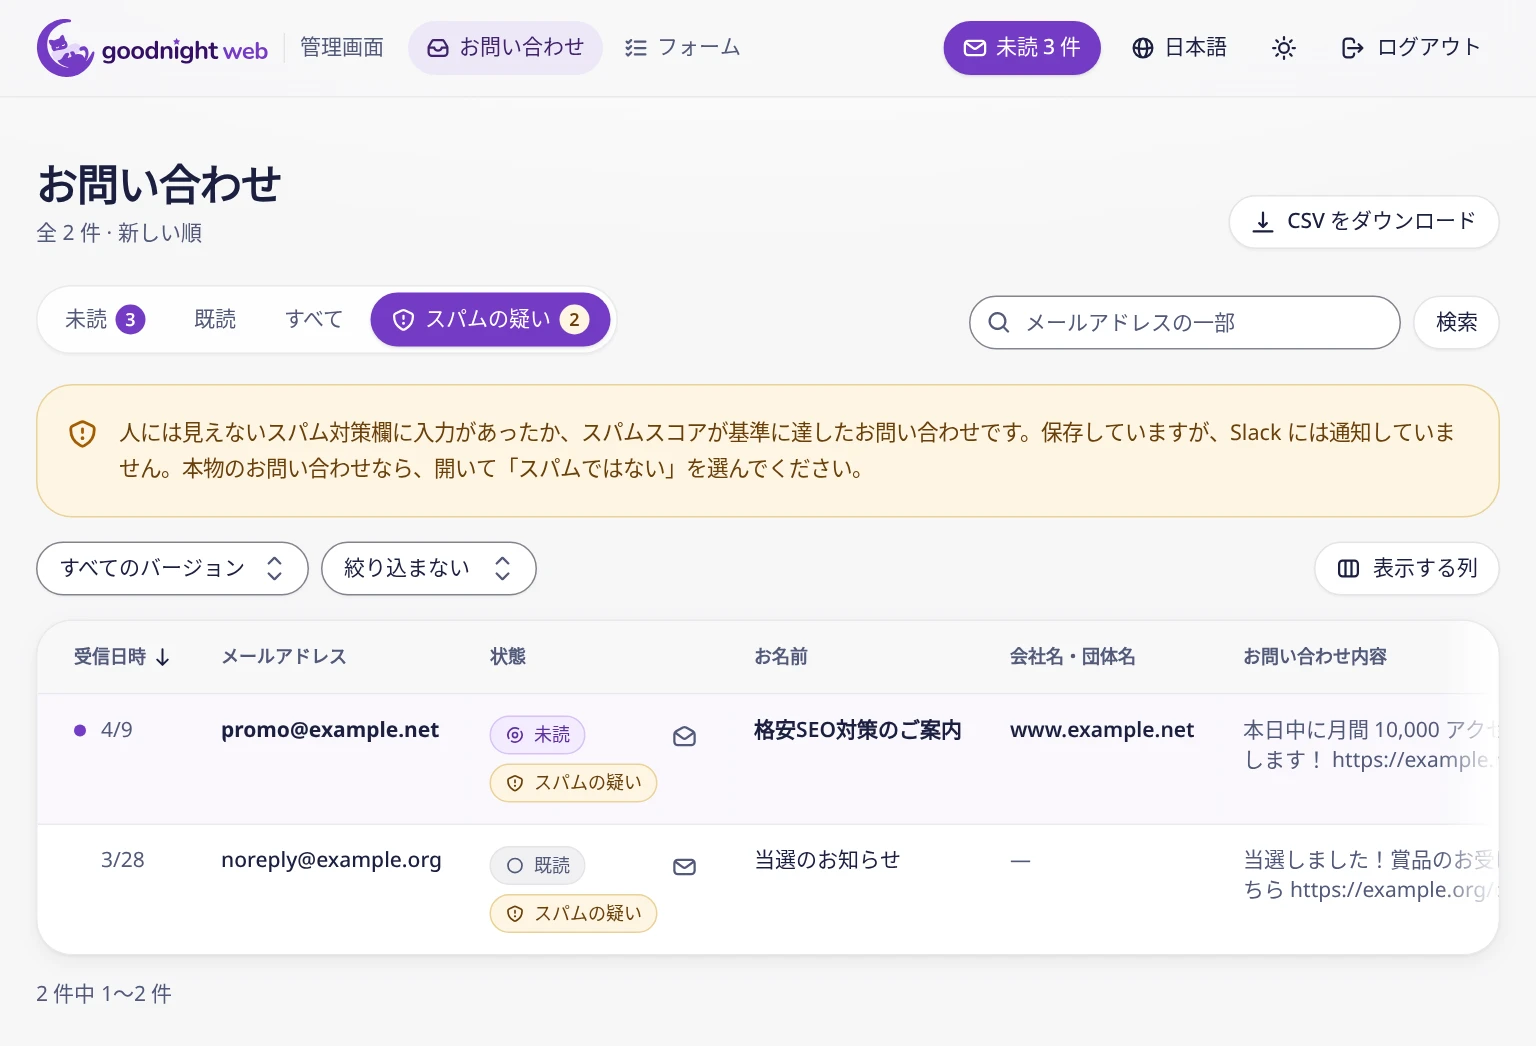1536x1046 pixels.
Task: Click the name 格安SEO対策のご案内
Action: [x=858, y=730]
